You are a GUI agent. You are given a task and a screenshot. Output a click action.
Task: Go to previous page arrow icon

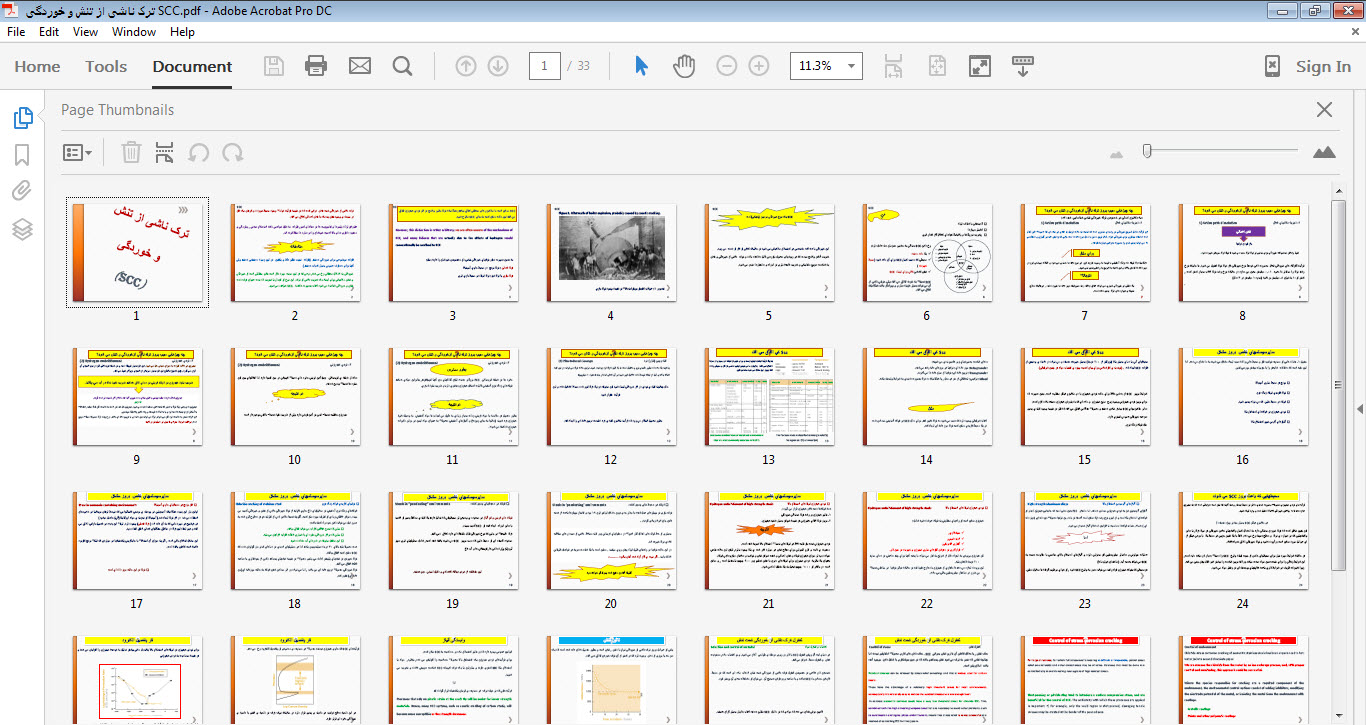466,66
